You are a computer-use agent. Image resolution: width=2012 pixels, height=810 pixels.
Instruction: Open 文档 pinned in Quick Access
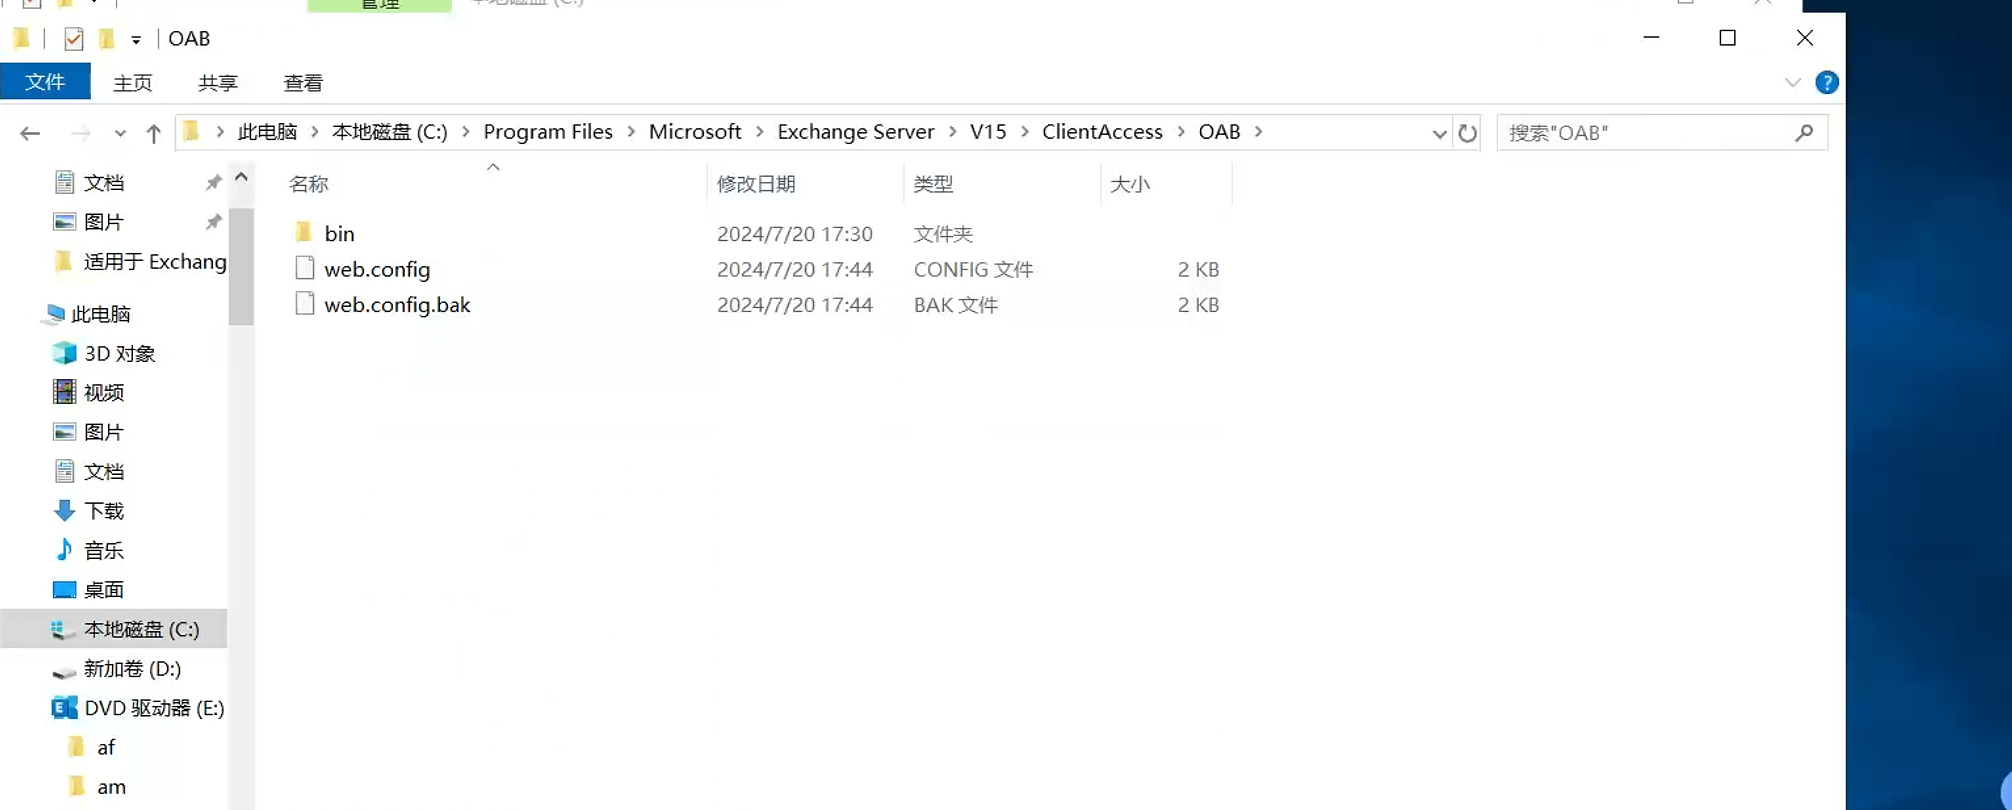[104, 183]
